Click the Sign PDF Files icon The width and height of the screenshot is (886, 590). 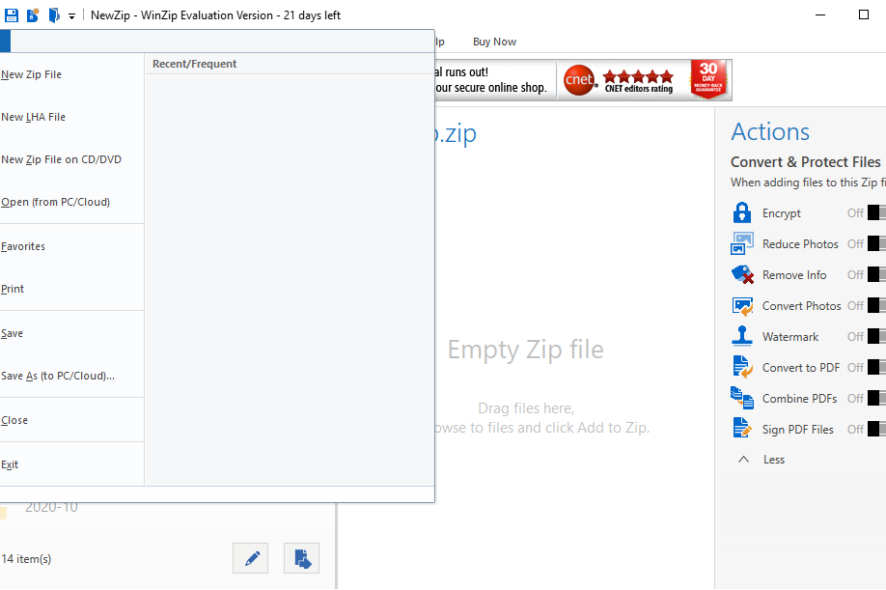[742, 429]
